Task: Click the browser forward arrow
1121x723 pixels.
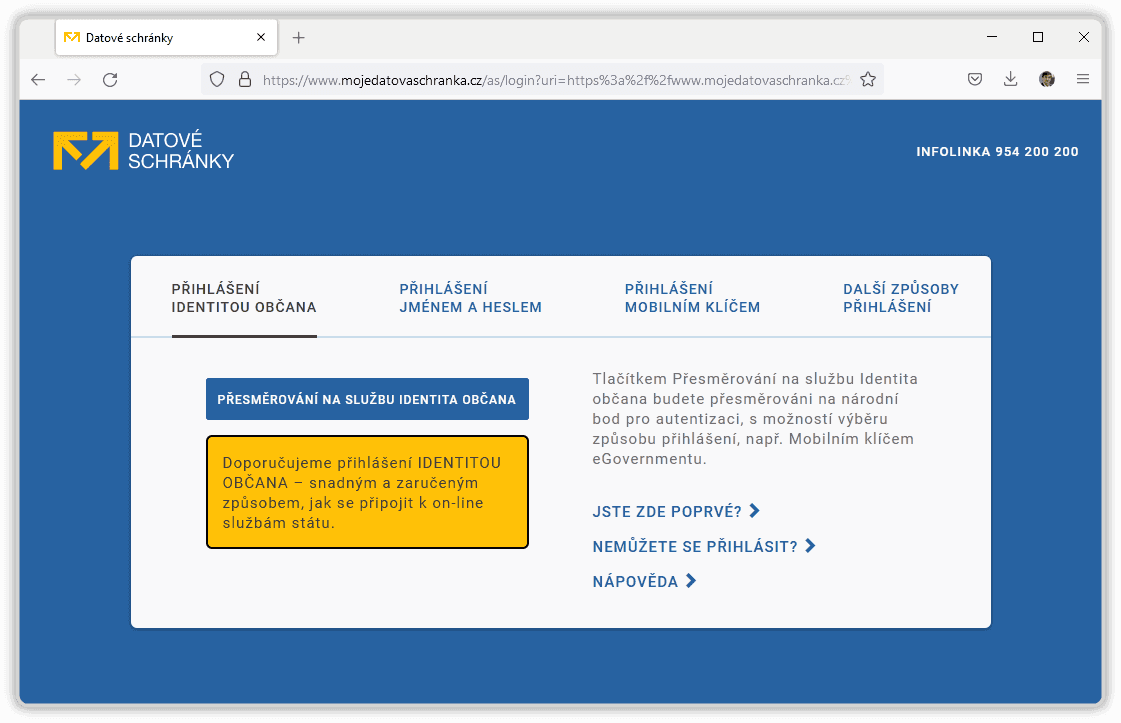Action: [74, 79]
